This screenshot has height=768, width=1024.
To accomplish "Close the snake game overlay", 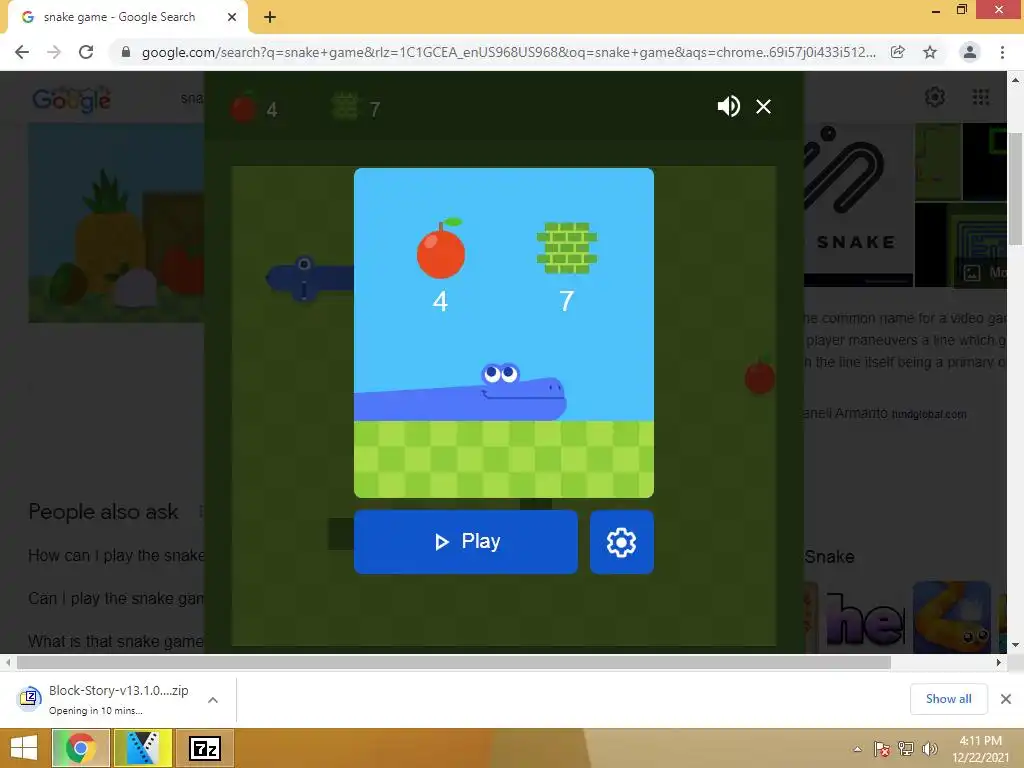I will point(763,106).
